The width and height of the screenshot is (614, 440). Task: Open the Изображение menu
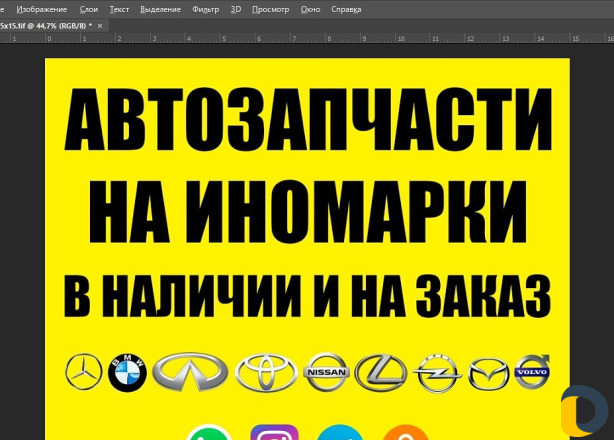[x=42, y=9]
